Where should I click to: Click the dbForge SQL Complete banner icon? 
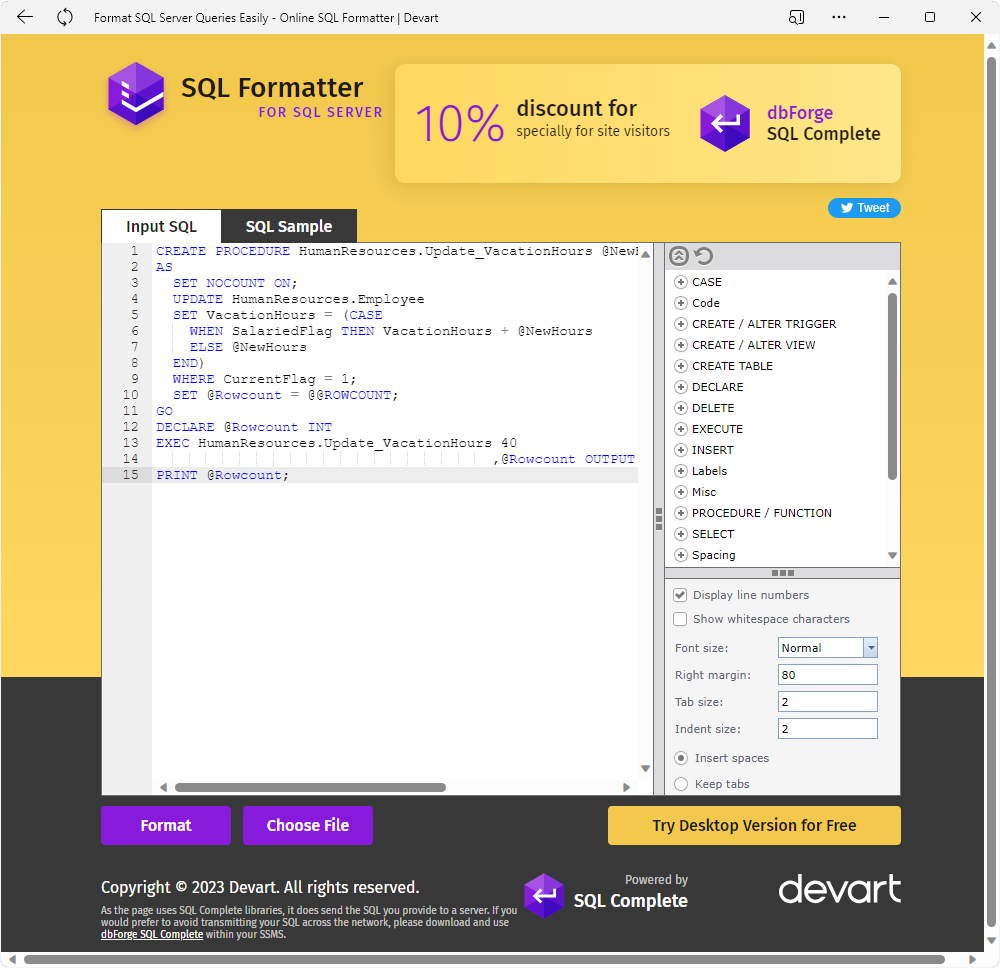click(x=724, y=123)
